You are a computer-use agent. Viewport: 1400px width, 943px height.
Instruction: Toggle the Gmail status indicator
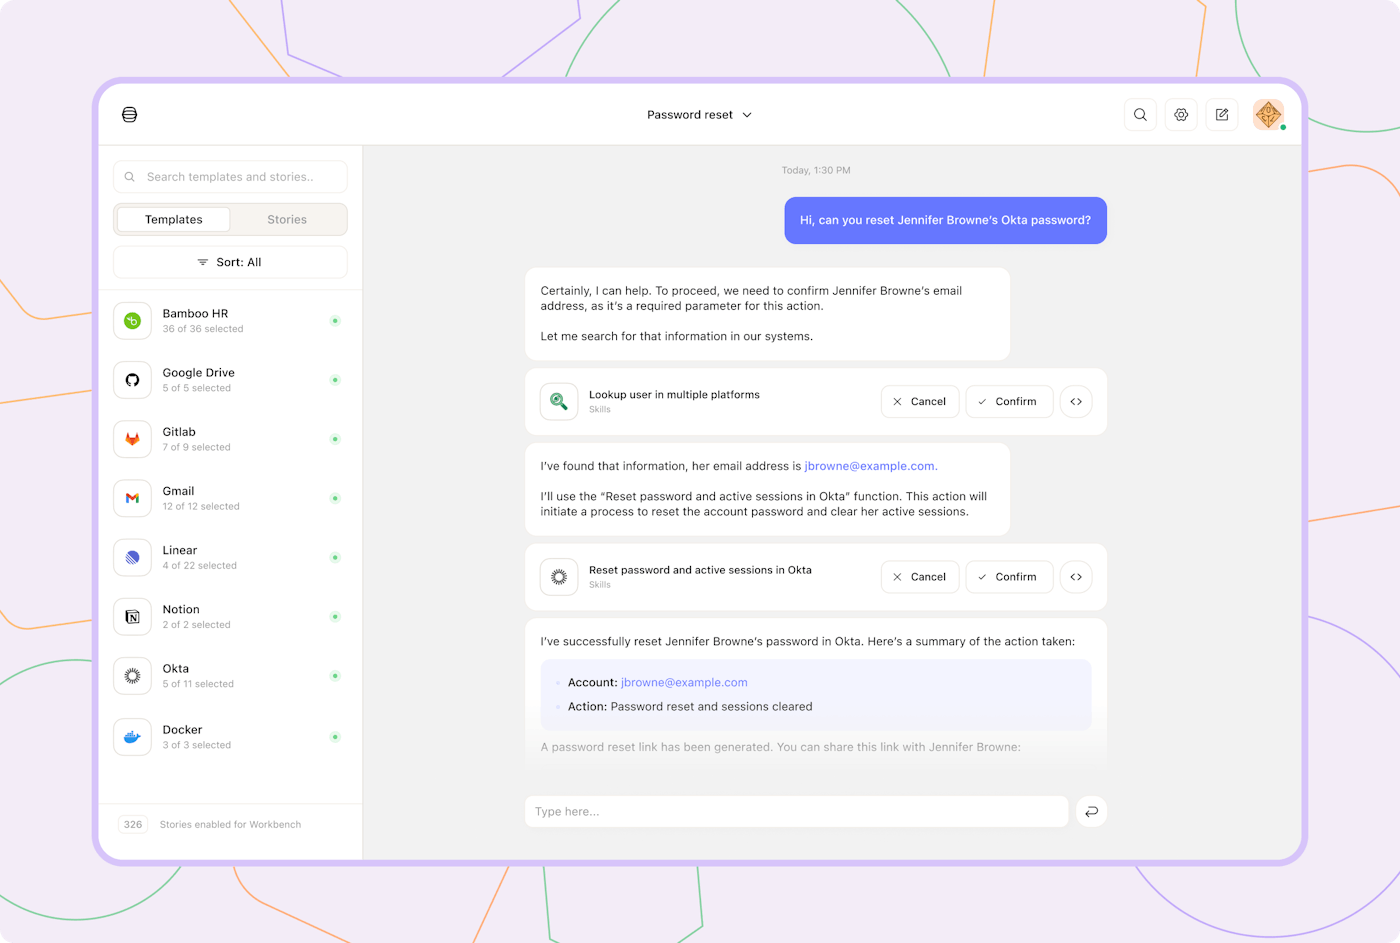click(x=335, y=498)
